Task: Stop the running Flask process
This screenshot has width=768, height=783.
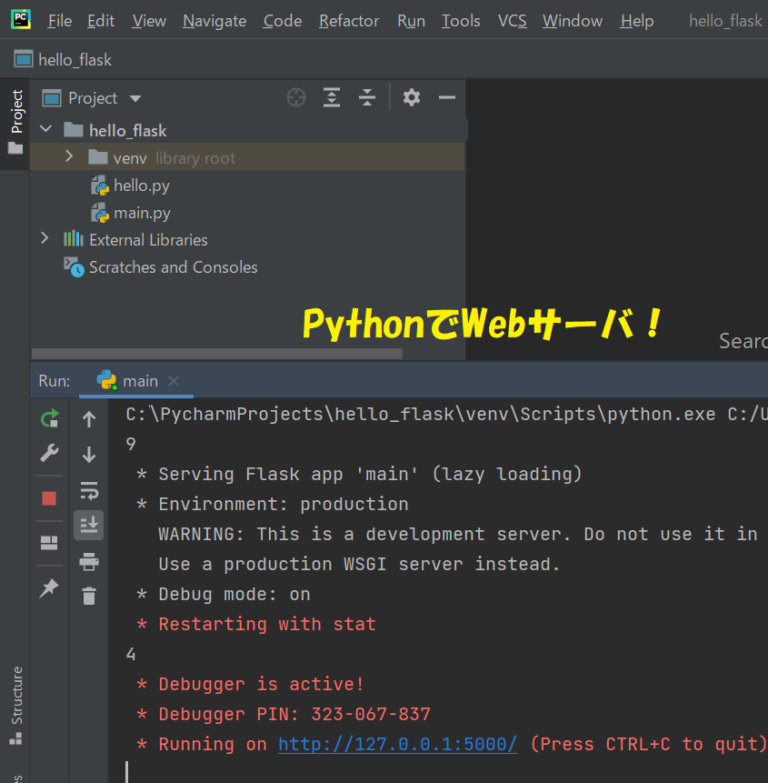Action: [x=49, y=498]
